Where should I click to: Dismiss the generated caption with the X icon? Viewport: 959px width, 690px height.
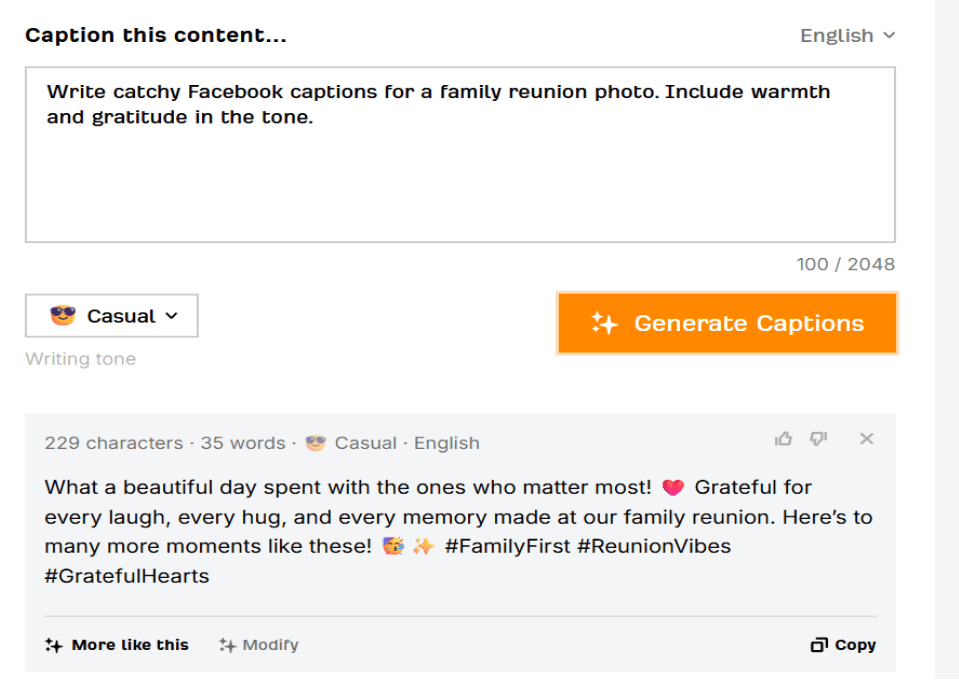pos(867,439)
